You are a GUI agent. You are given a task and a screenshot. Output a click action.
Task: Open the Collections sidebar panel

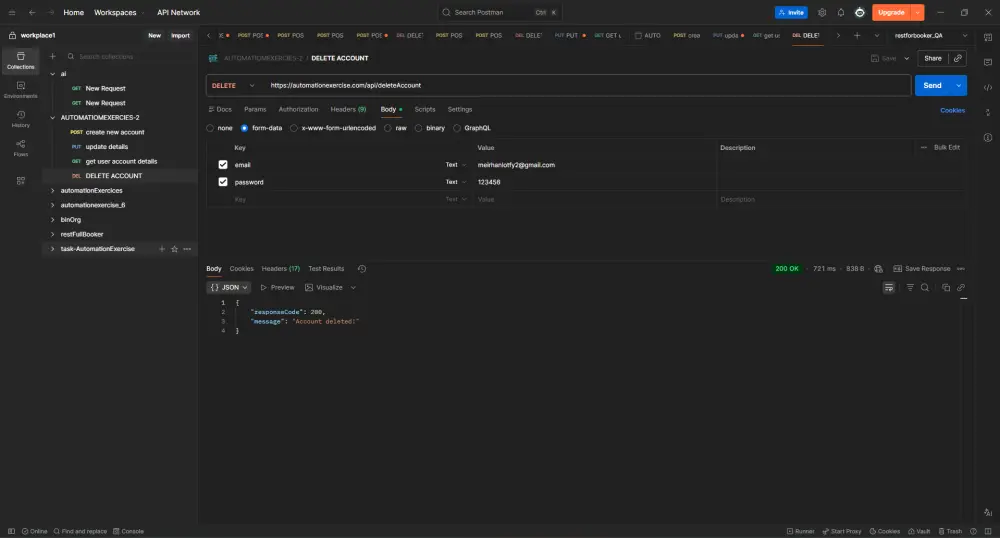[20, 61]
